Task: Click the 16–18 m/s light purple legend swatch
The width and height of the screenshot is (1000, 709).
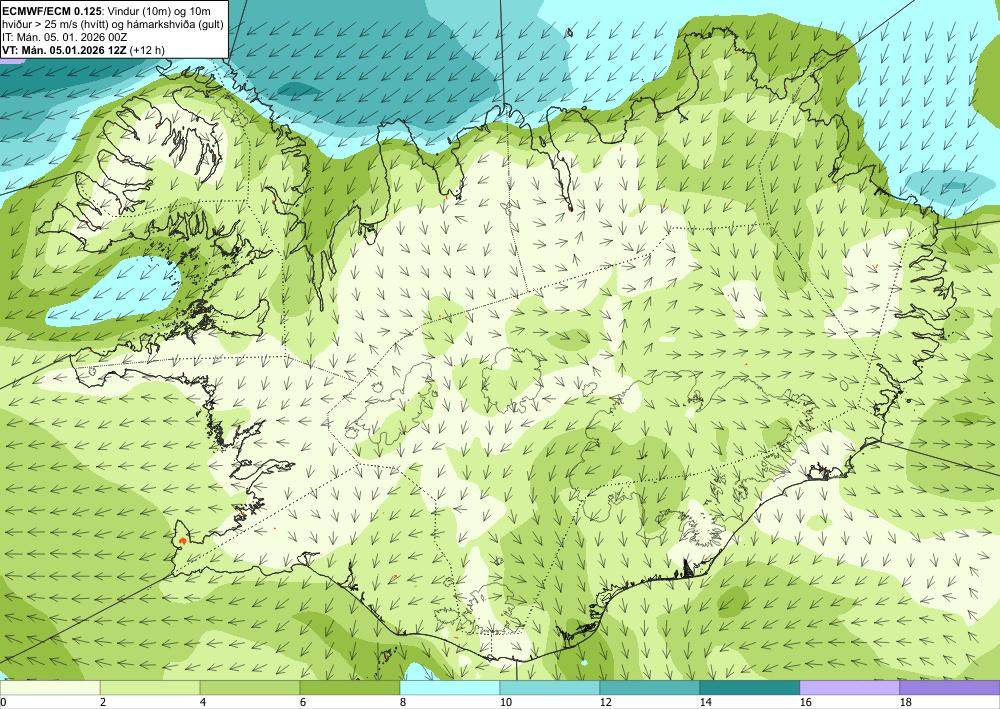Action: (x=849, y=687)
